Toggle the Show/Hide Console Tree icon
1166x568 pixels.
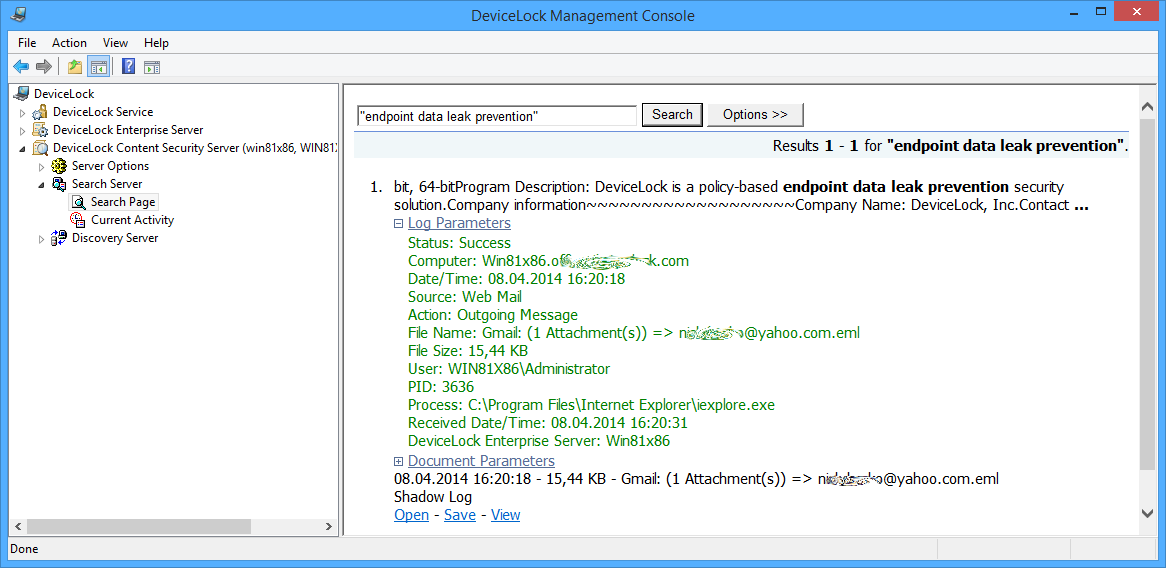[x=98, y=67]
